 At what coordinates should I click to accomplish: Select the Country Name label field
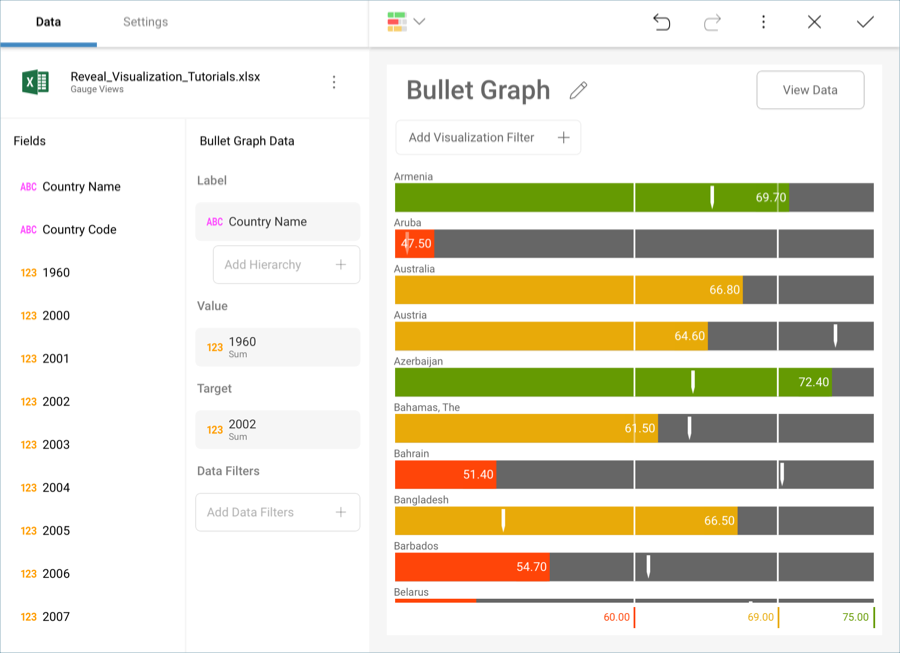coord(277,222)
